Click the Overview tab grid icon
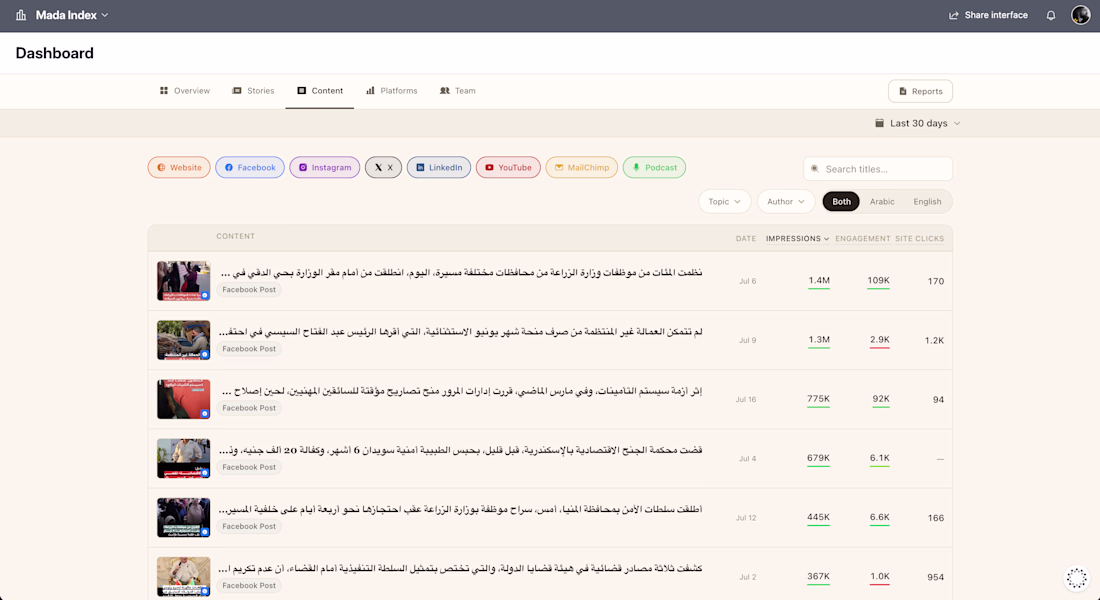Image resolution: width=1100 pixels, height=600 pixels. (x=163, y=91)
